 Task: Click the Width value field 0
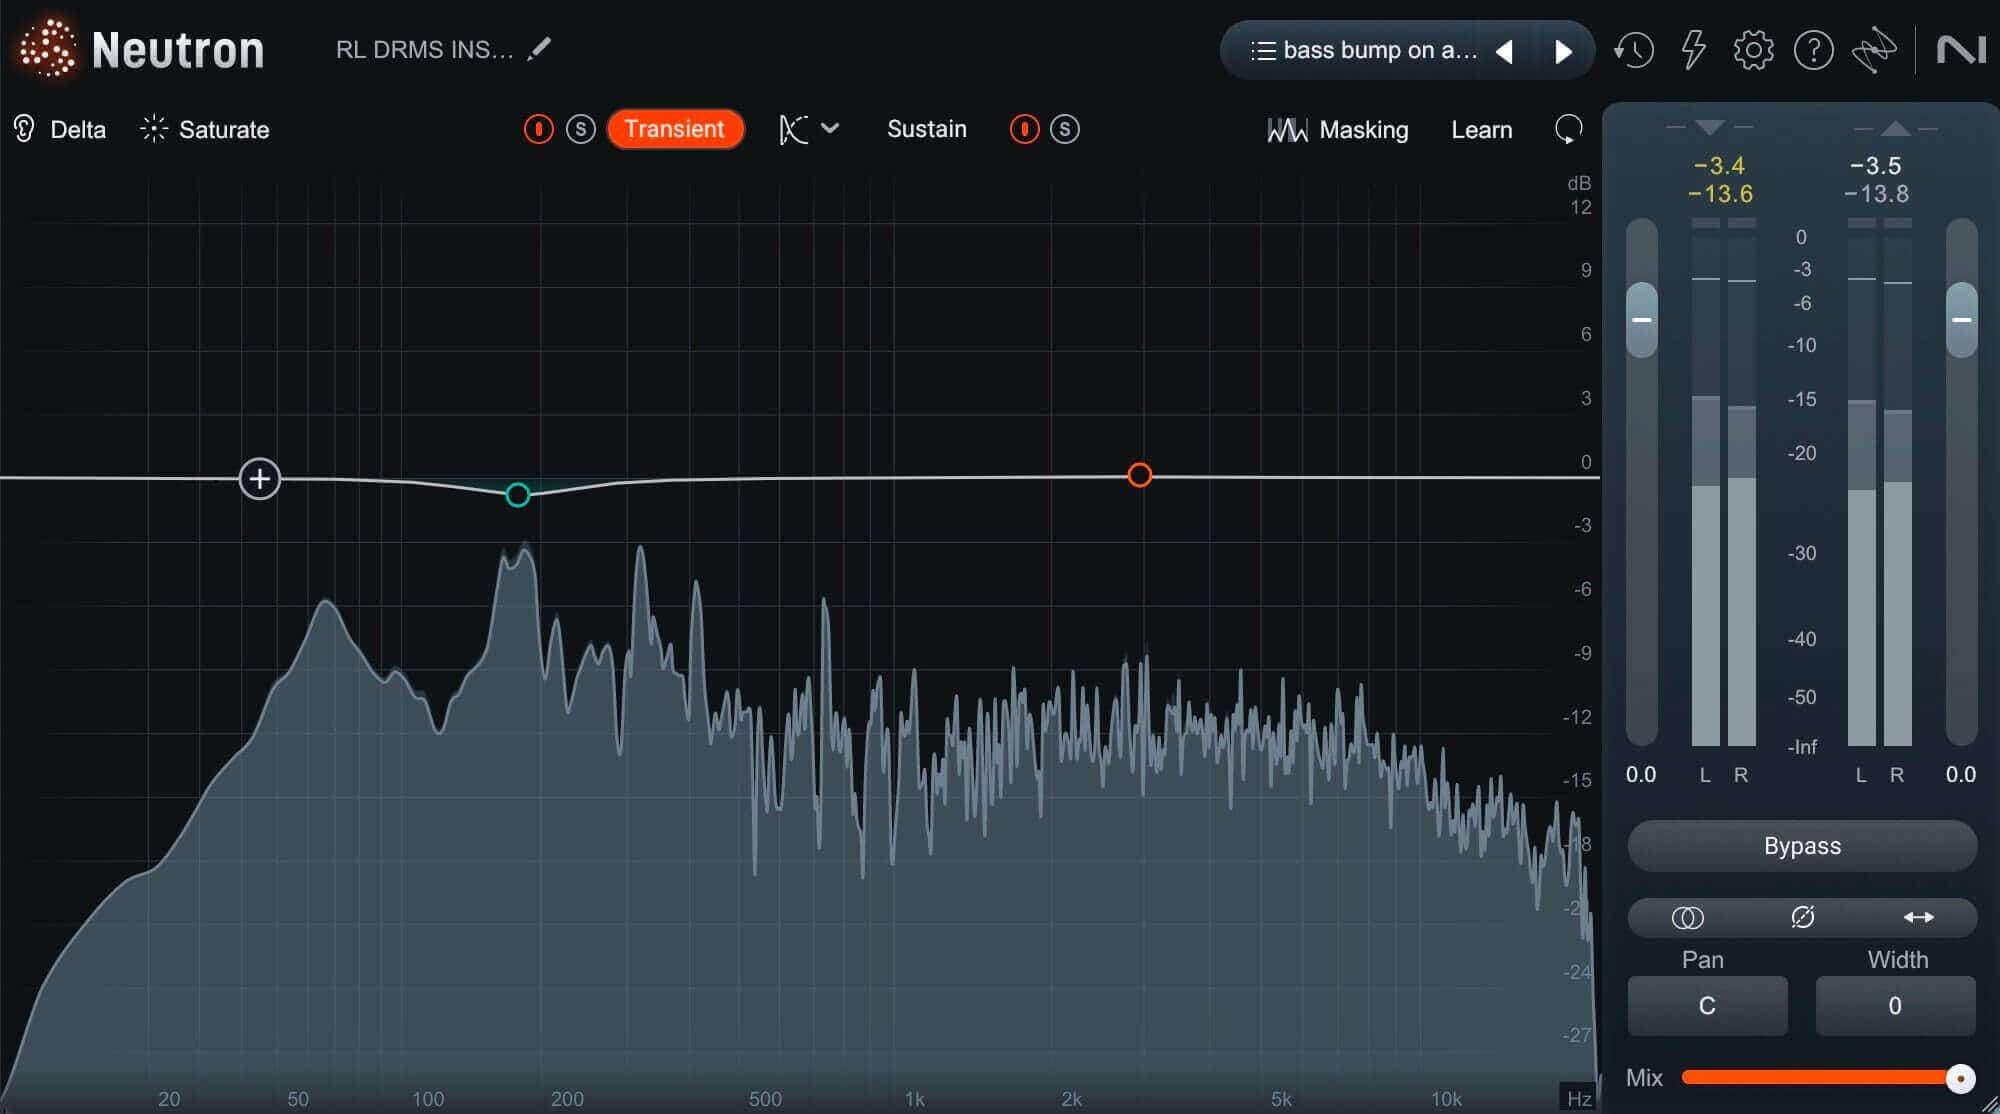coord(1895,1006)
